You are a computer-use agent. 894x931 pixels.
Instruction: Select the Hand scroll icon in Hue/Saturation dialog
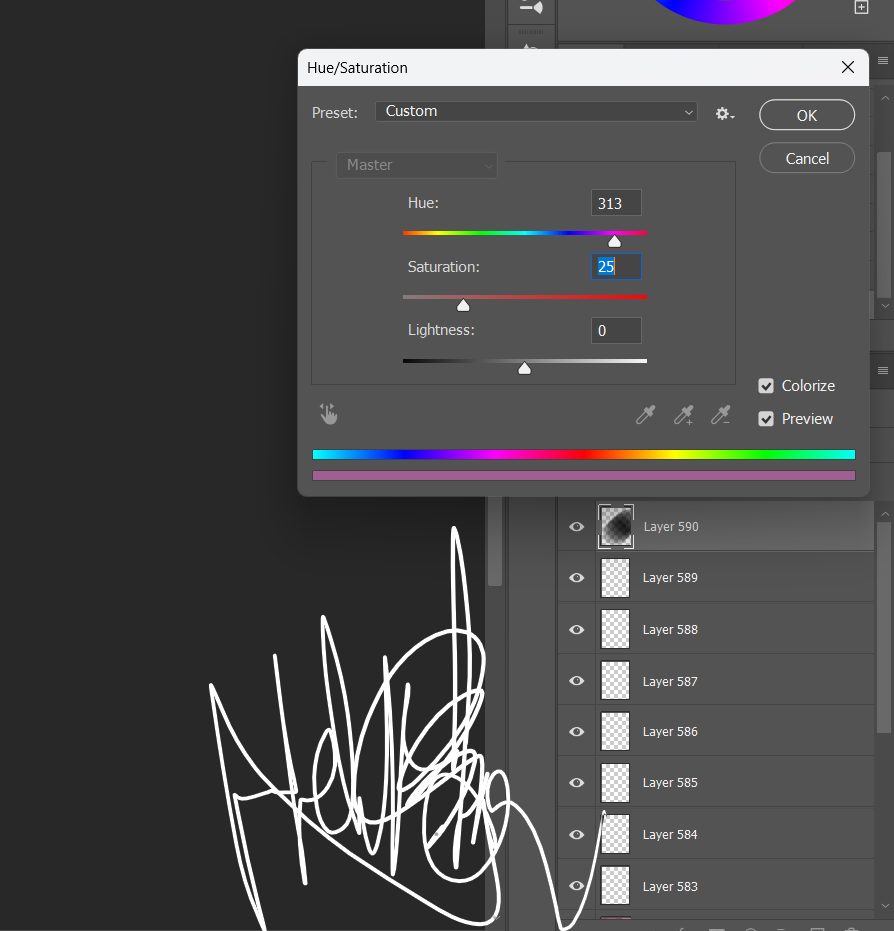[329, 414]
